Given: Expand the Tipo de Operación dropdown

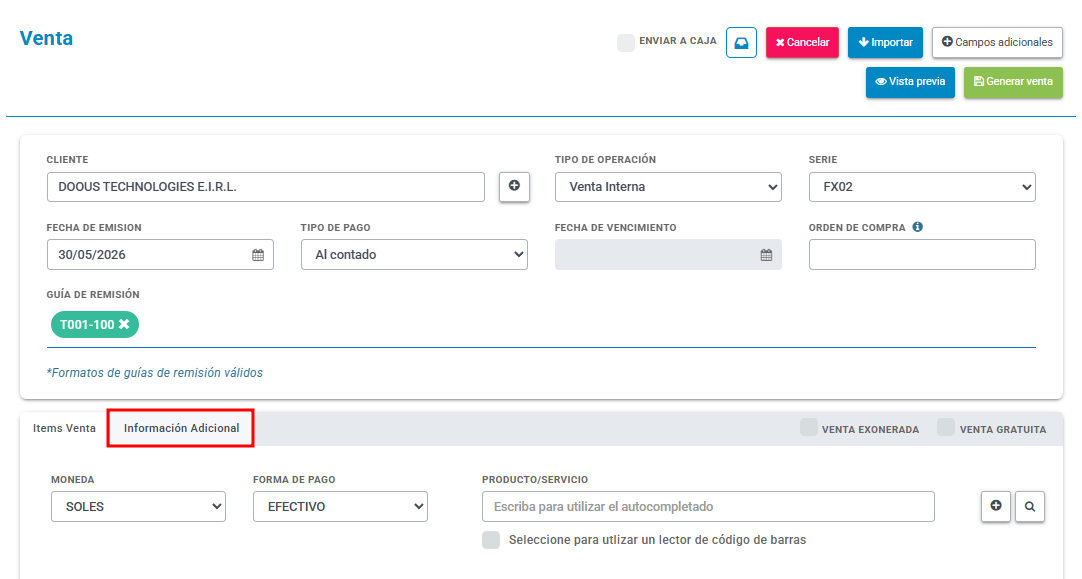Looking at the screenshot, I should (668, 187).
